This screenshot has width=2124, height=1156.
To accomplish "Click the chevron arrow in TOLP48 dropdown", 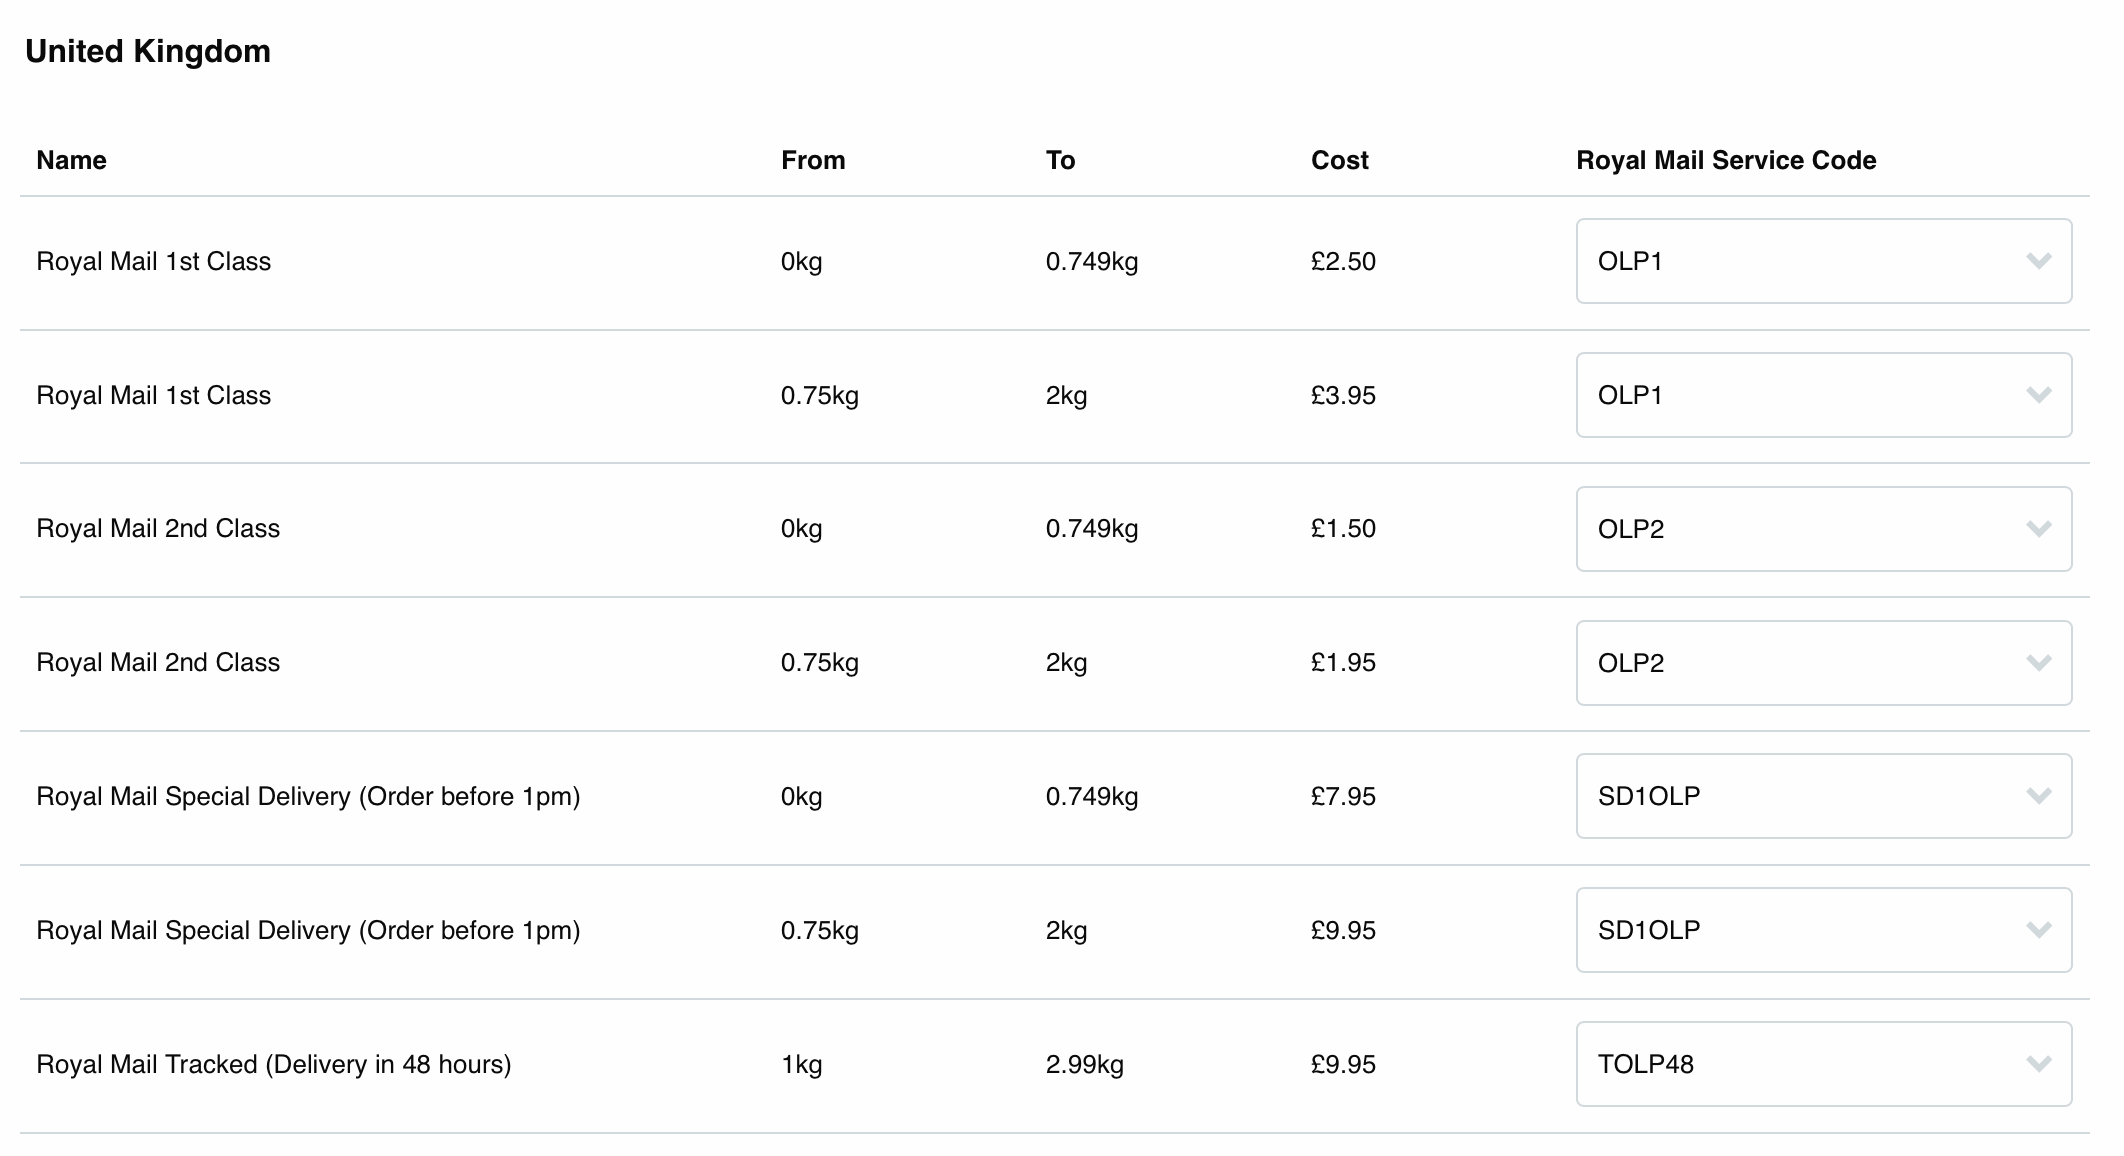I will (x=2038, y=1064).
